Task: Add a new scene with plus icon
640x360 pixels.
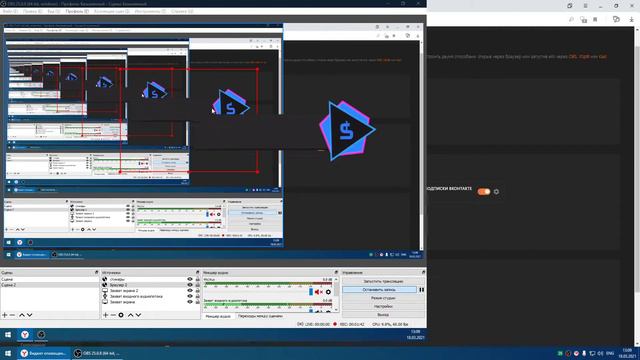Action: click(5, 315)
